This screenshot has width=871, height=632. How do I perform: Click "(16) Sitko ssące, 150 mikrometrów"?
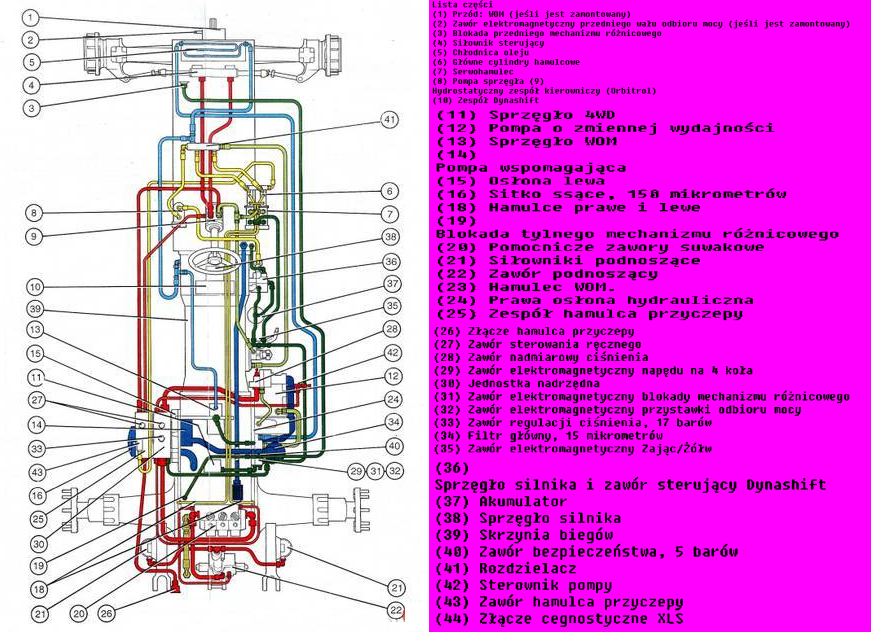[x=611, y=195]
